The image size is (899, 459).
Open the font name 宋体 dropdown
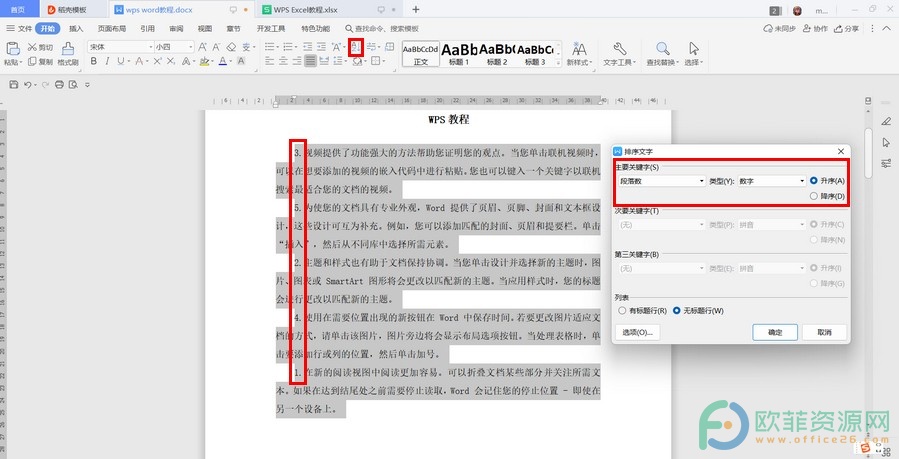pos(151,47)
